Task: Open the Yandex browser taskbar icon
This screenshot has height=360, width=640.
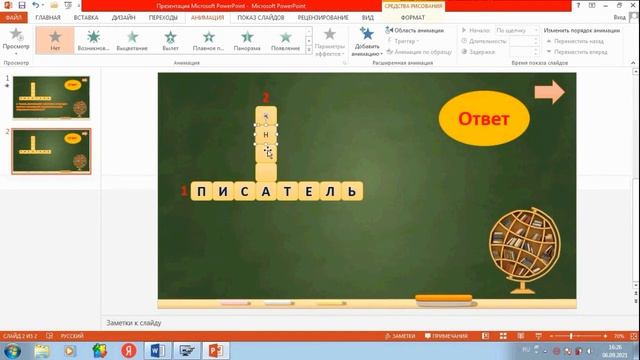Action: [x=129, y=351]
